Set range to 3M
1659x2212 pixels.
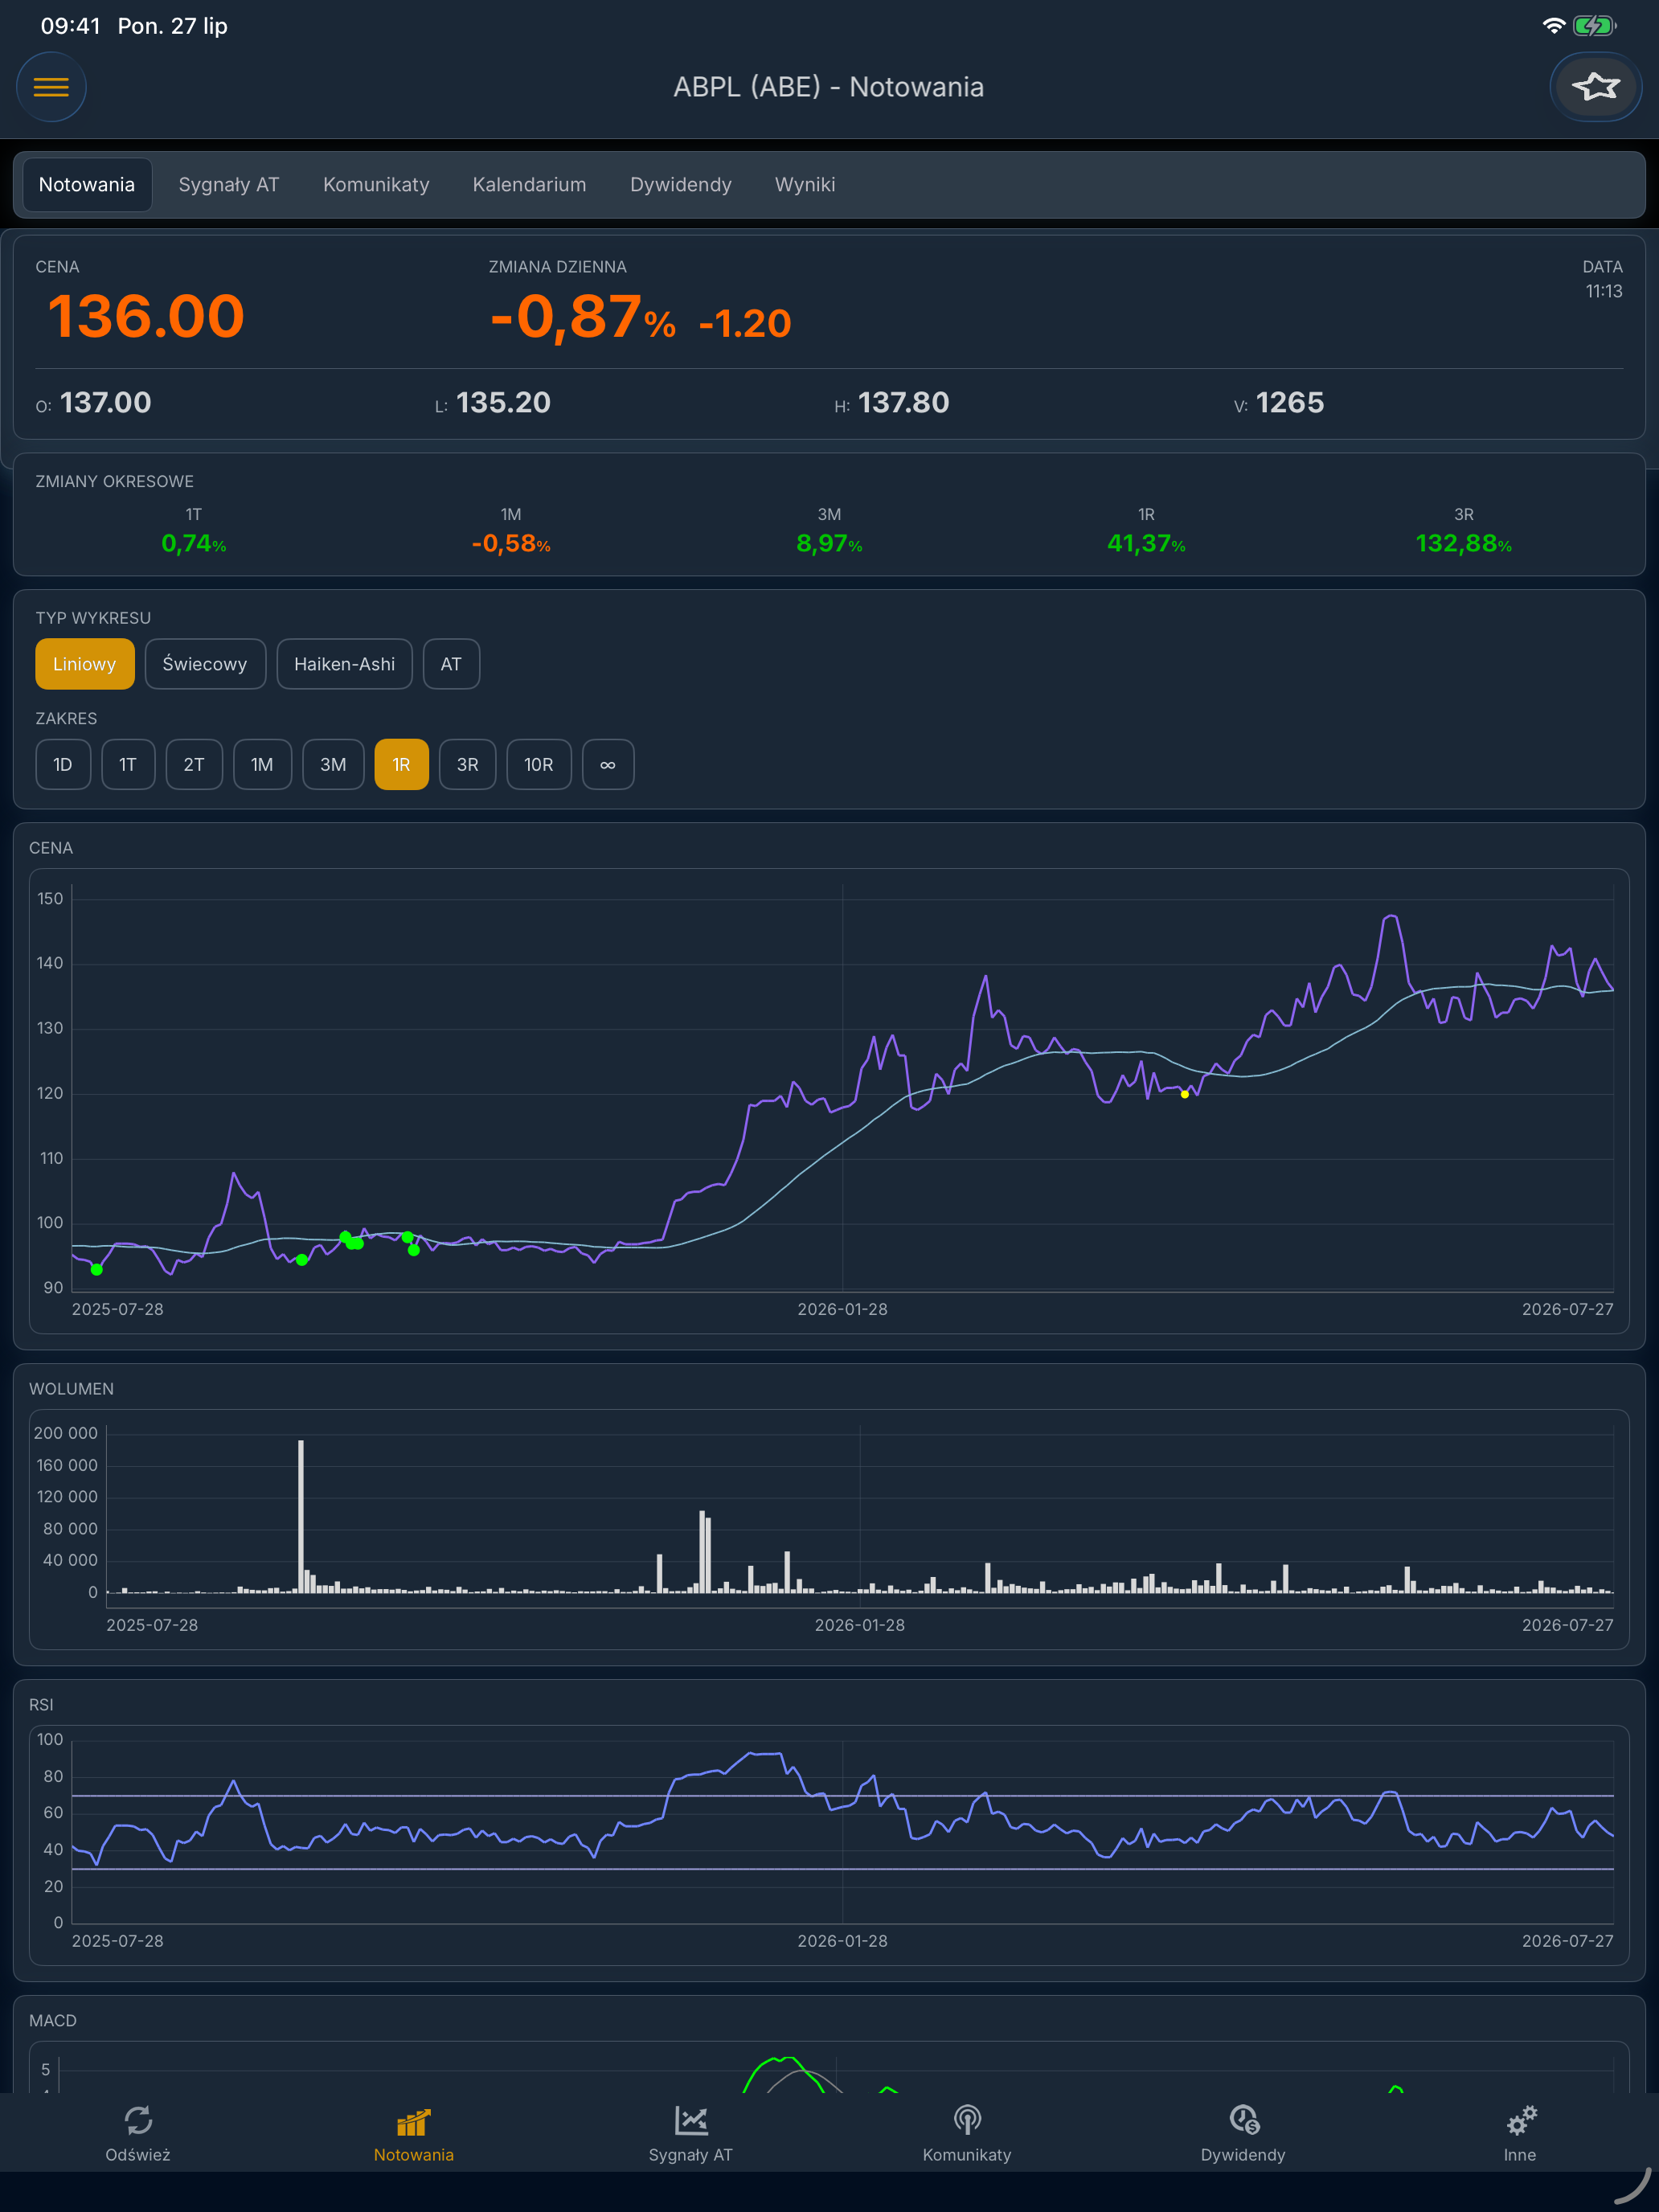pos(333,765)
